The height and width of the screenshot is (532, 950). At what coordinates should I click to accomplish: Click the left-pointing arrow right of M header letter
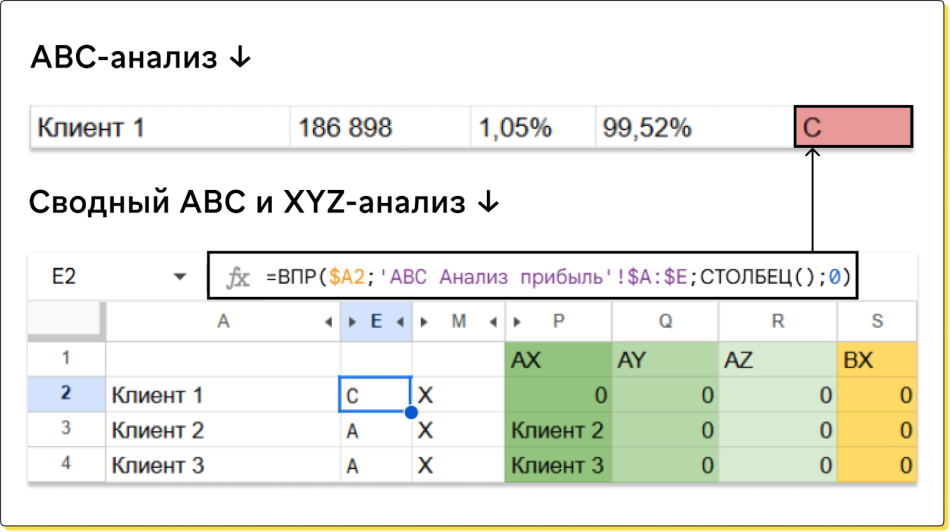tap(493, 322)
